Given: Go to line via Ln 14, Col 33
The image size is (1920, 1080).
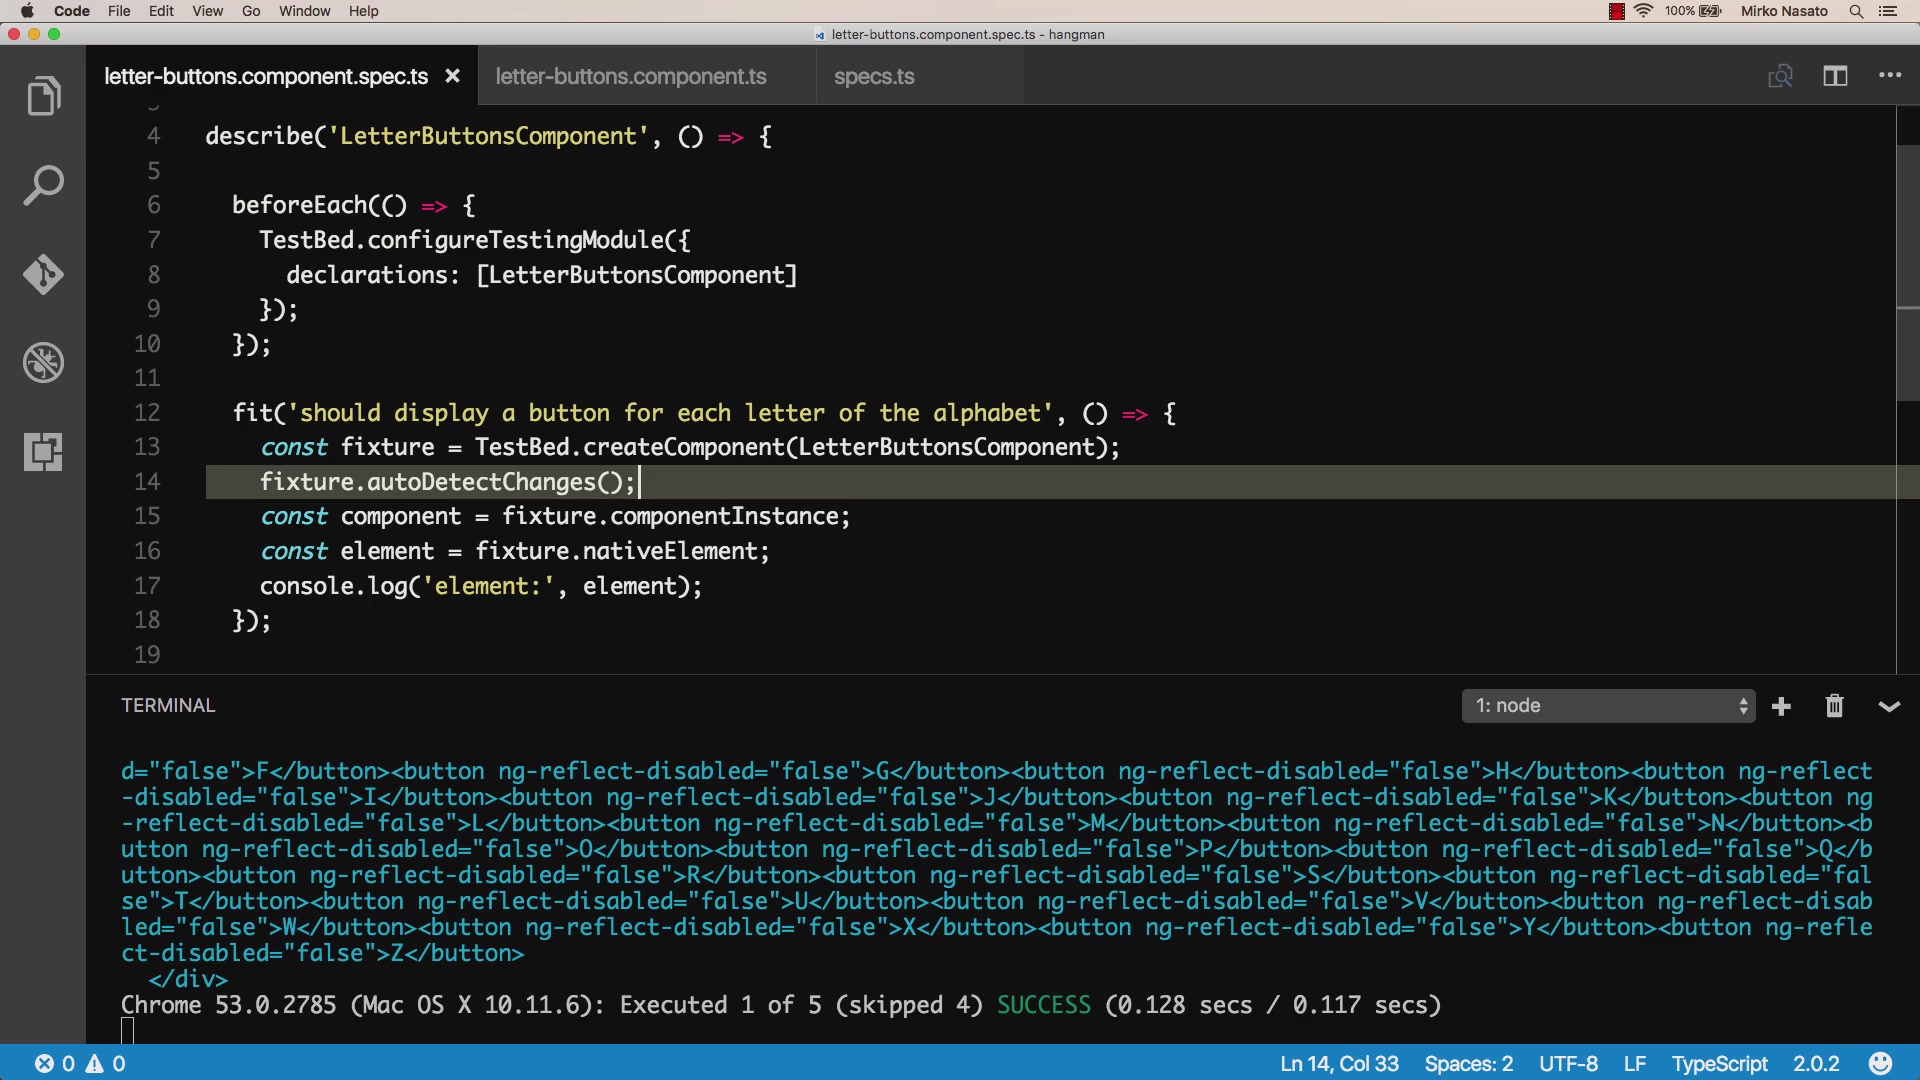Looking at the screenshot, I should tap(1339, 1063).
